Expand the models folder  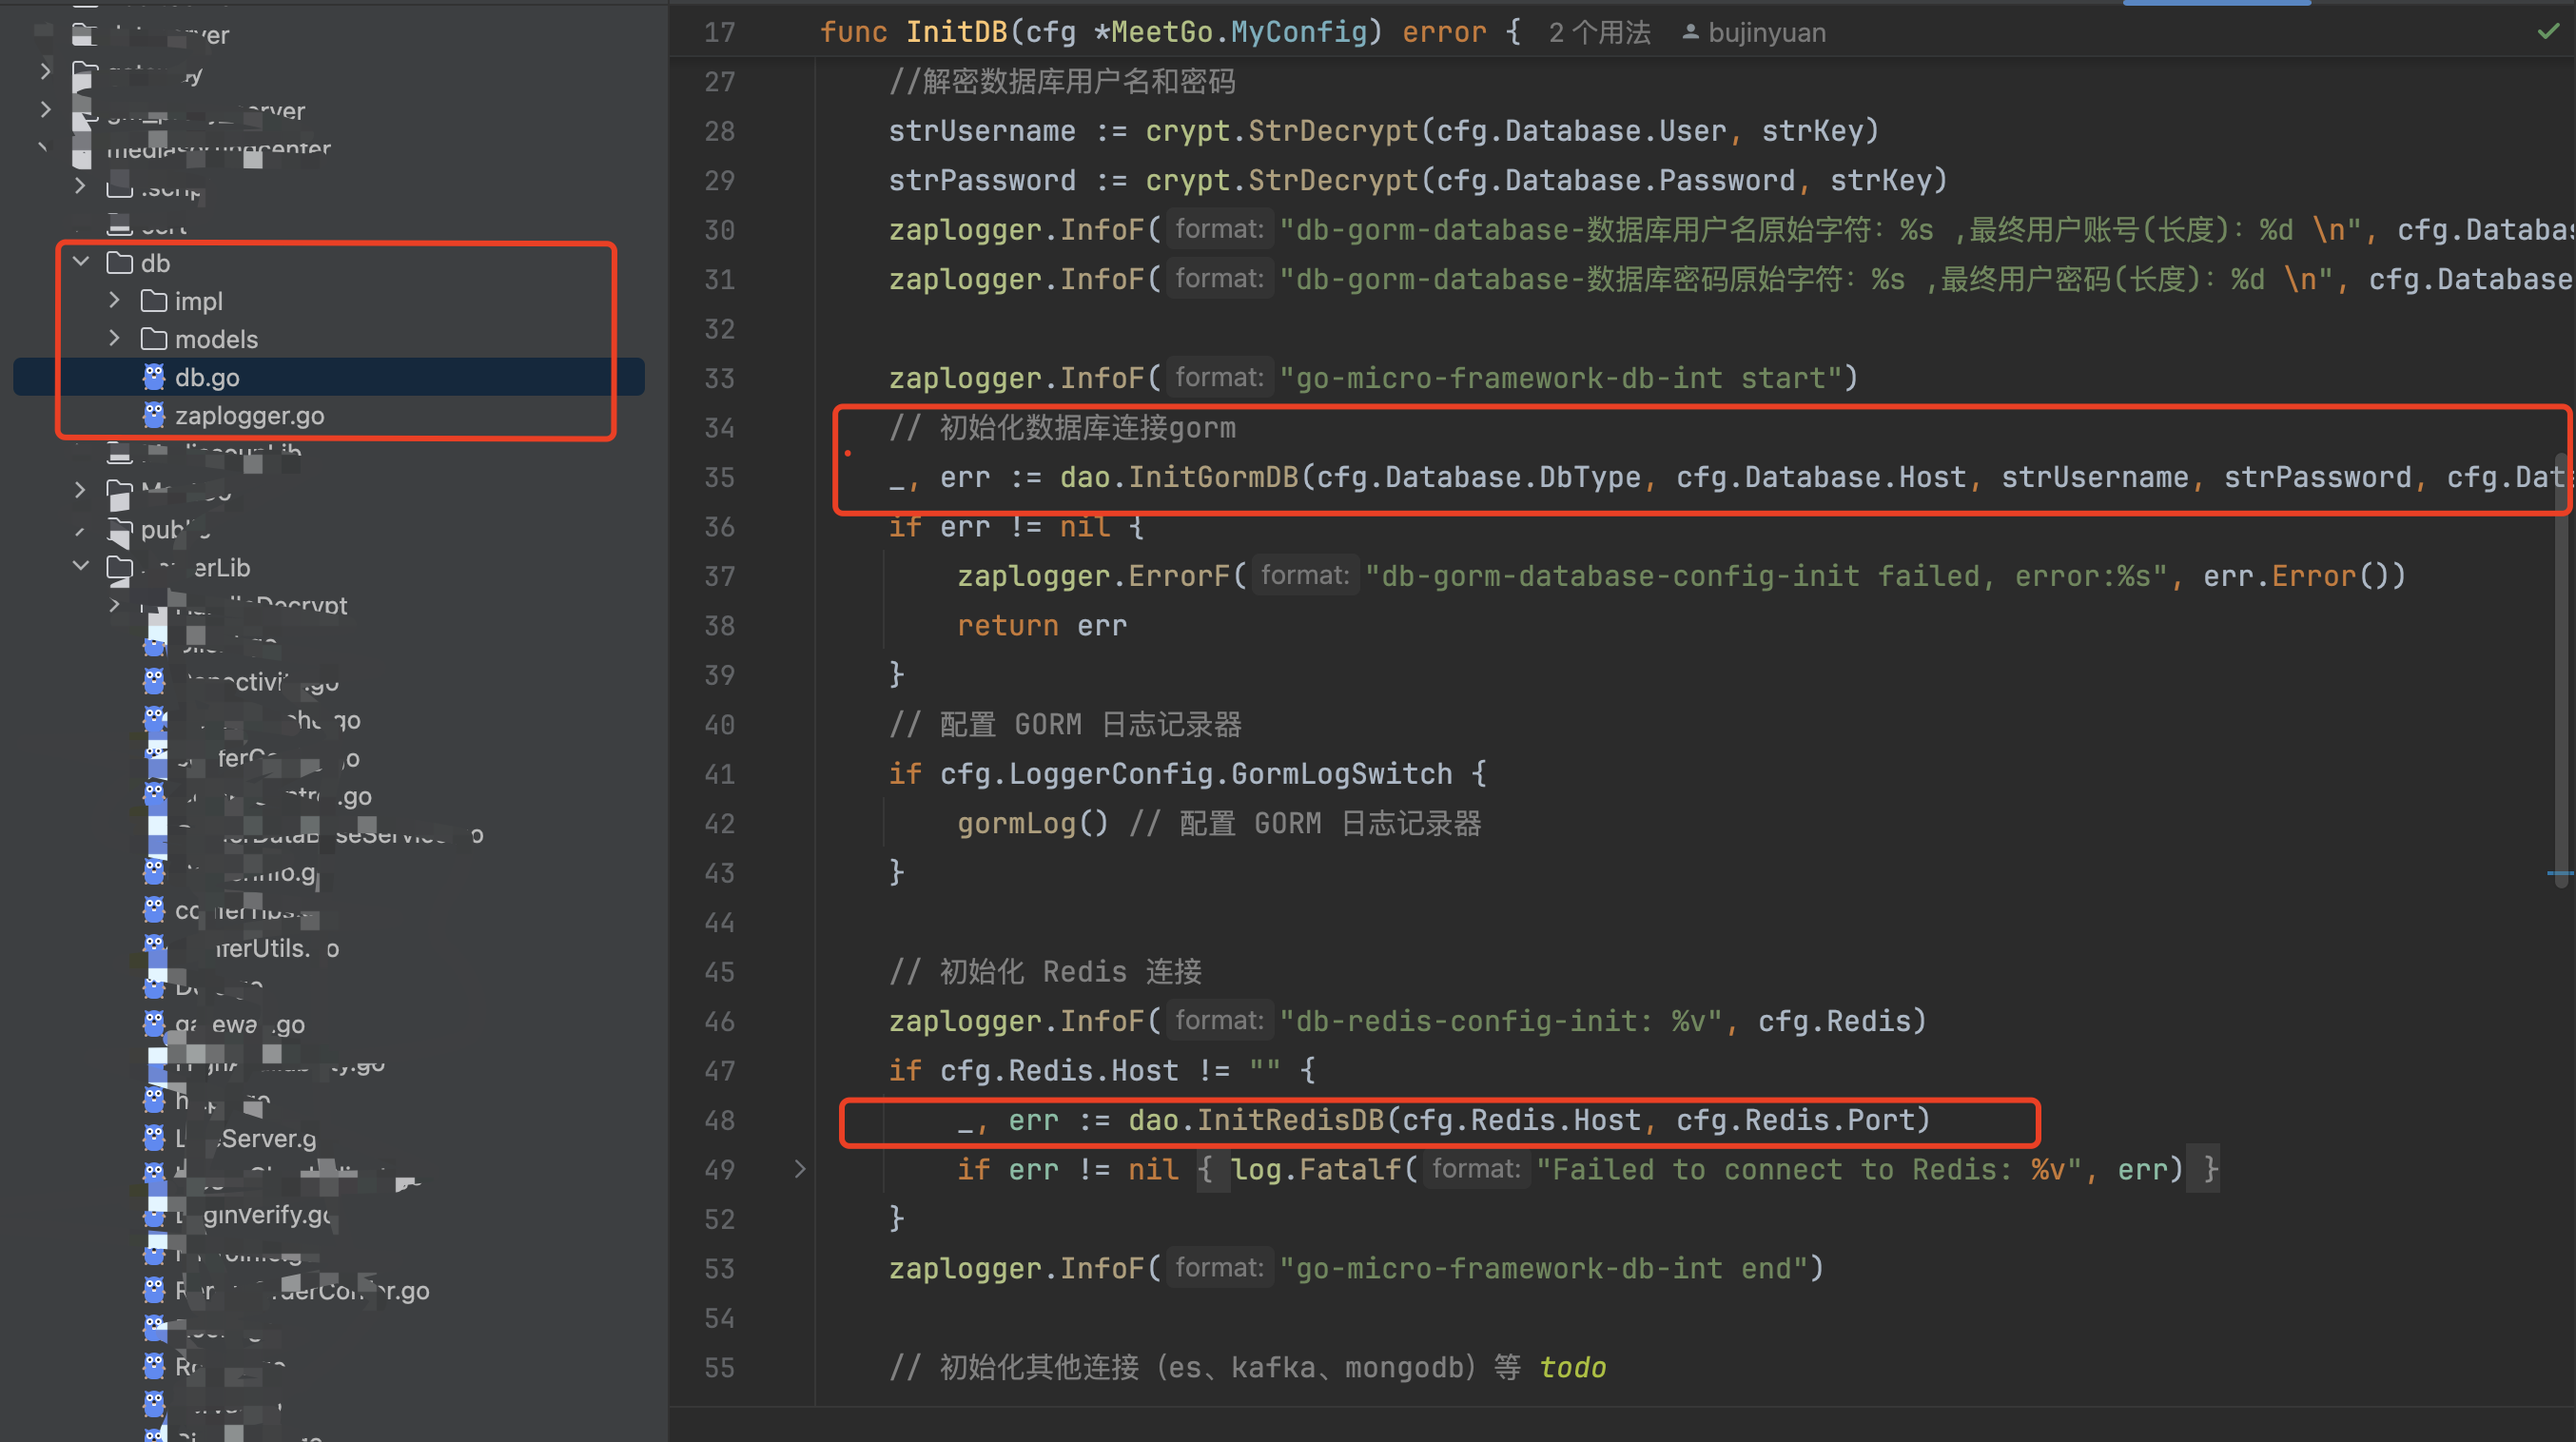tap(113, 338)
